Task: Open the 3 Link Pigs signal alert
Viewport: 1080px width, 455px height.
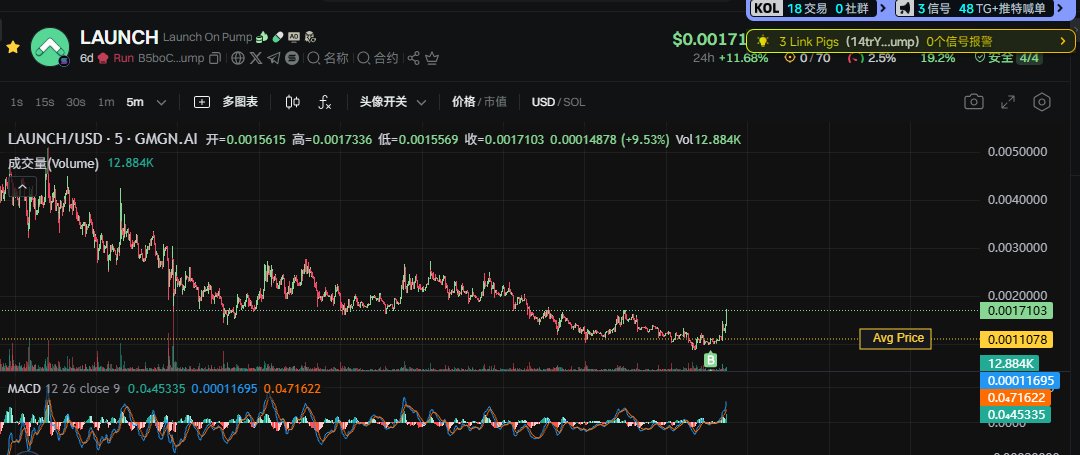Action: pyautogui.click(x=911, y=41)
